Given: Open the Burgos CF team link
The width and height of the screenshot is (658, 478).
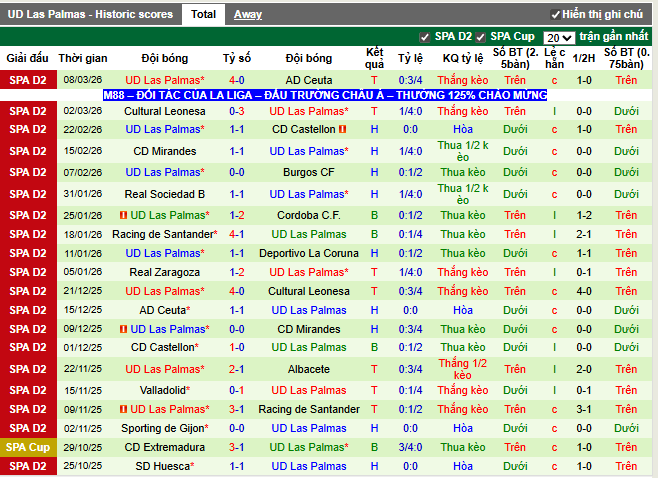Looking at the screenshot, I should [309, 172].
